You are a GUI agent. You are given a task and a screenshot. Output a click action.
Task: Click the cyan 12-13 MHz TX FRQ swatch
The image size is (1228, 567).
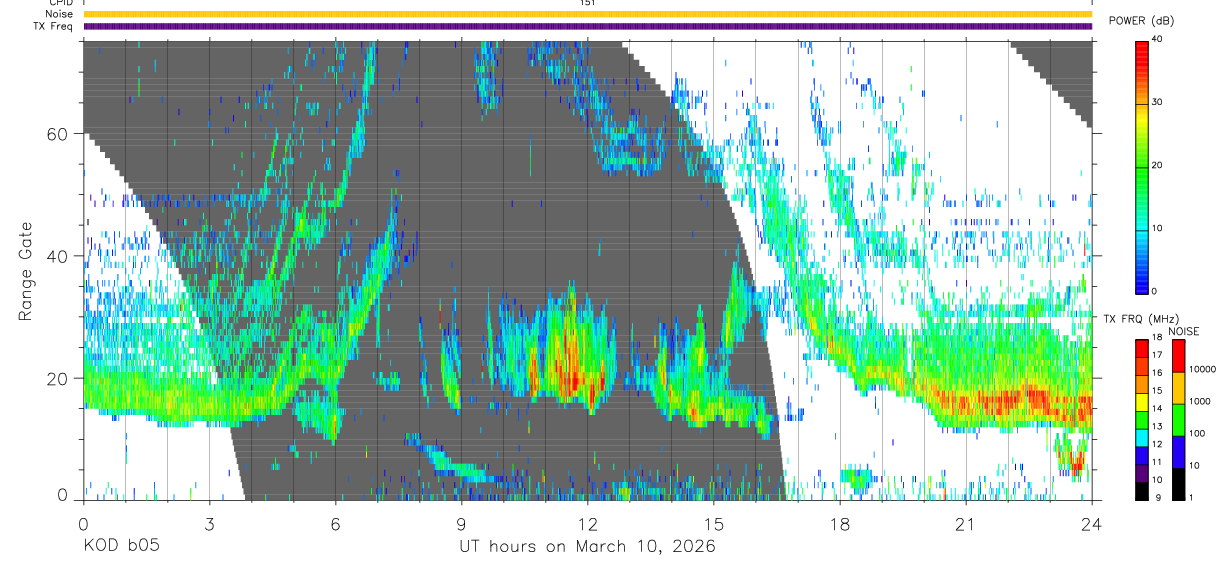pyautogui.click(x=1142, y=438)
